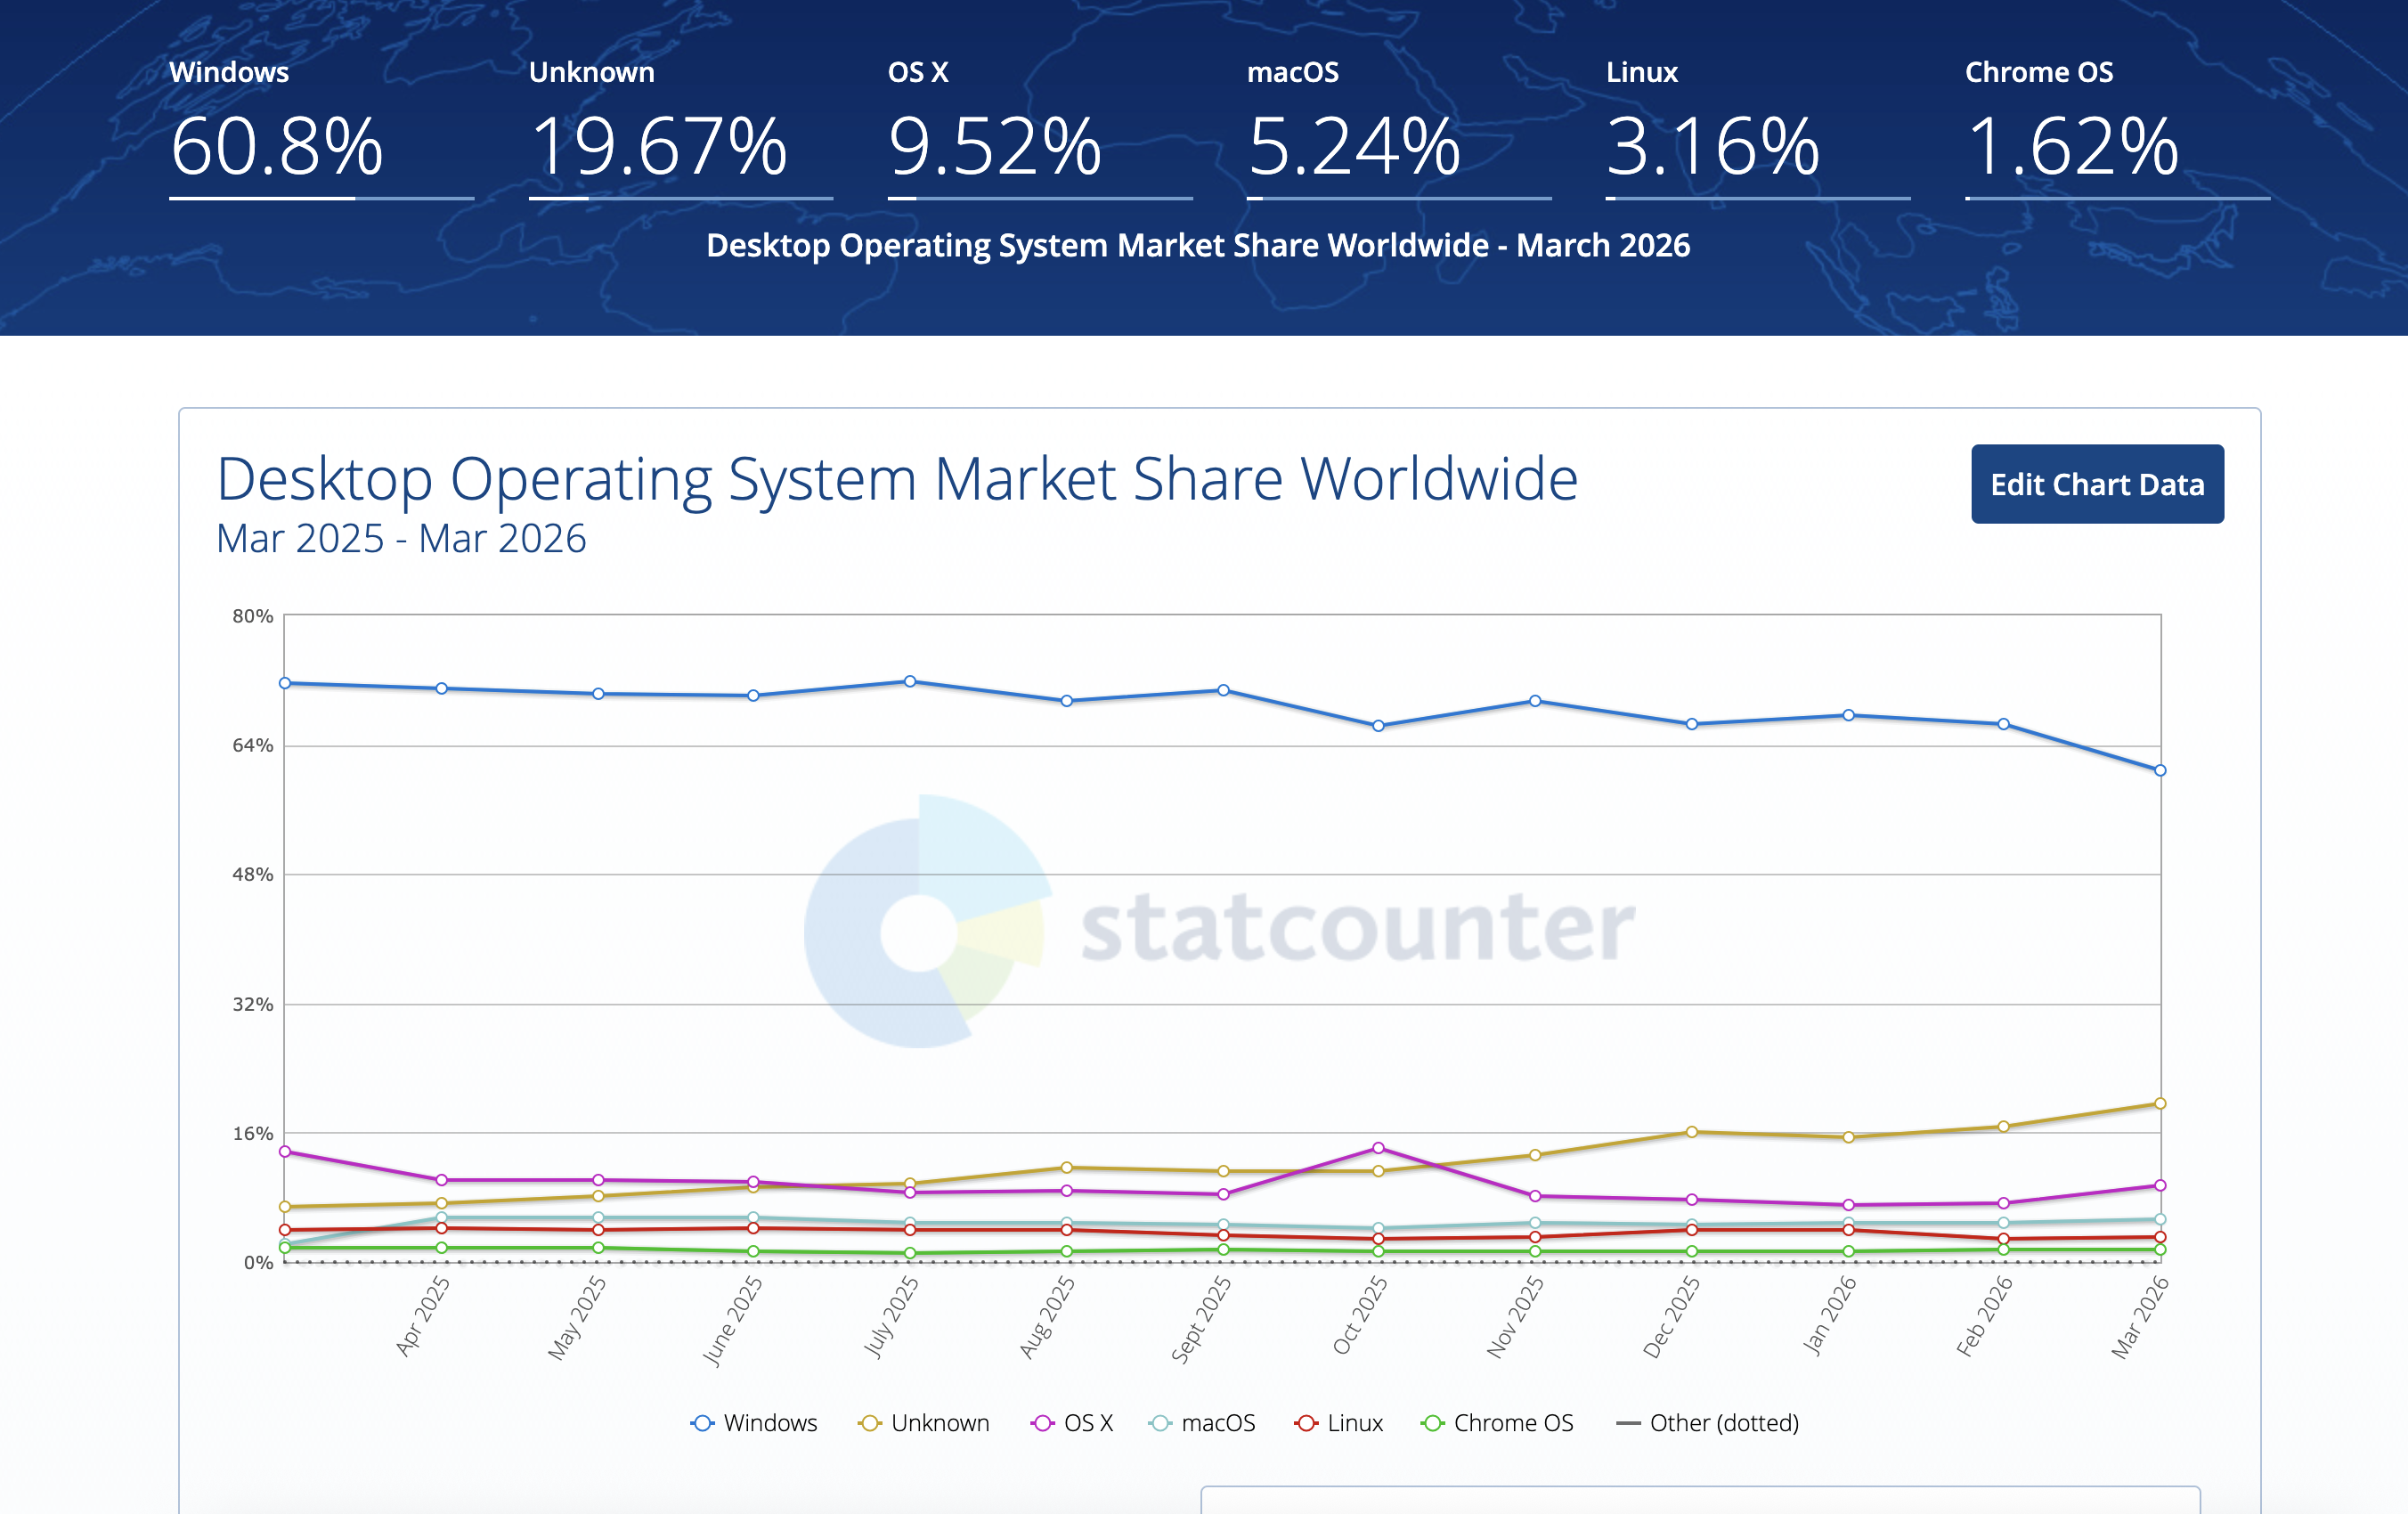Click the Chrome OS heading in the top banner

tap(2039, 72)
